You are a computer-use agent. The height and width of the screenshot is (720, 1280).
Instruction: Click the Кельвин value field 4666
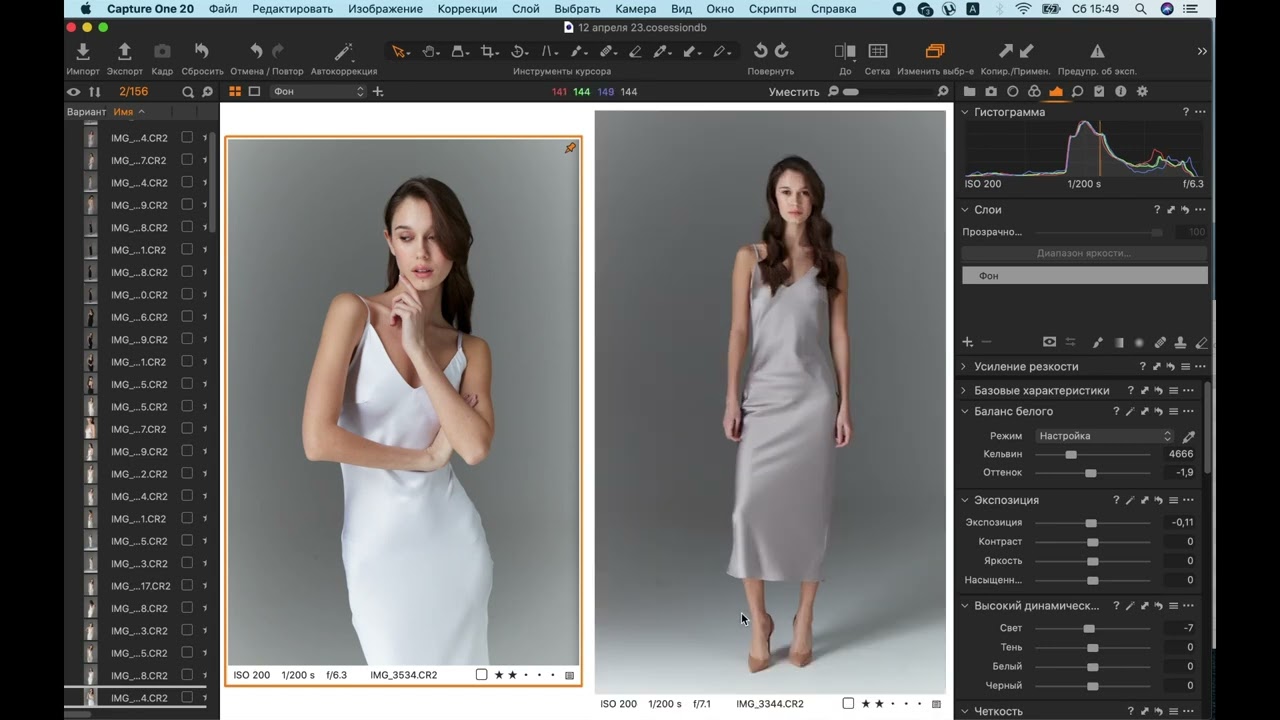[1181, 454]
